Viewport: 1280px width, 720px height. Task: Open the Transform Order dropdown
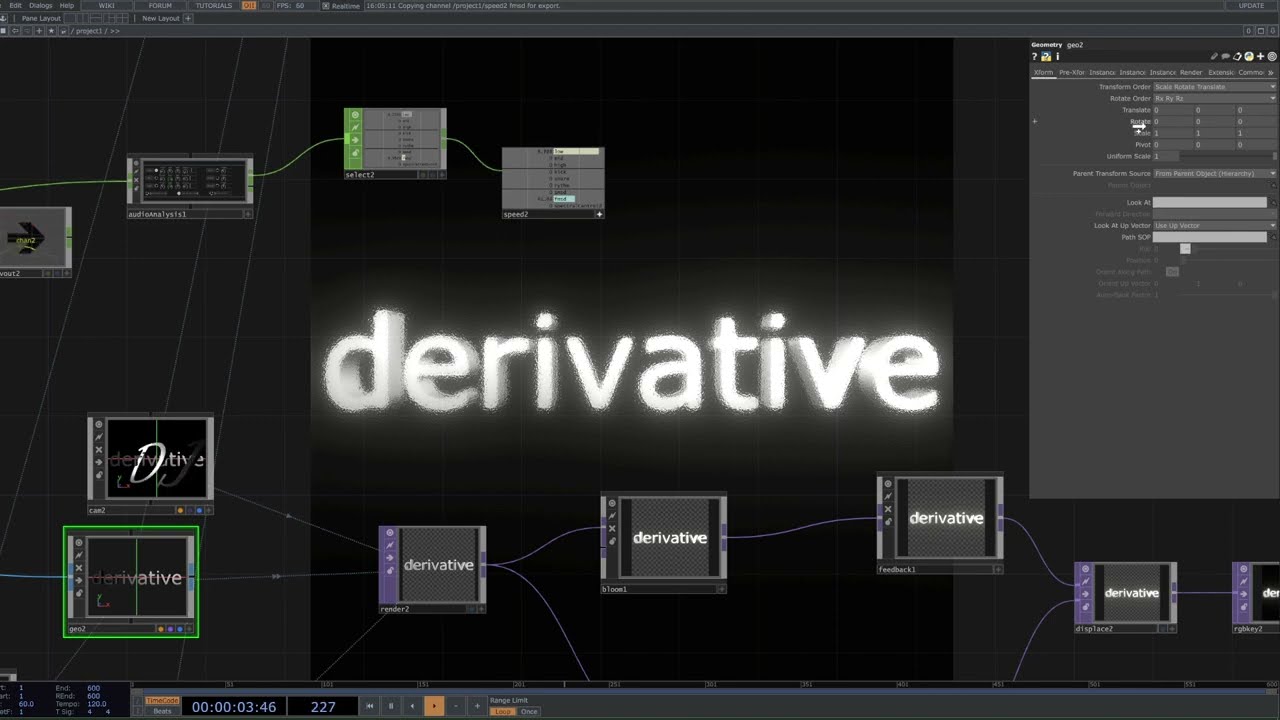[x=1215, y=87]
